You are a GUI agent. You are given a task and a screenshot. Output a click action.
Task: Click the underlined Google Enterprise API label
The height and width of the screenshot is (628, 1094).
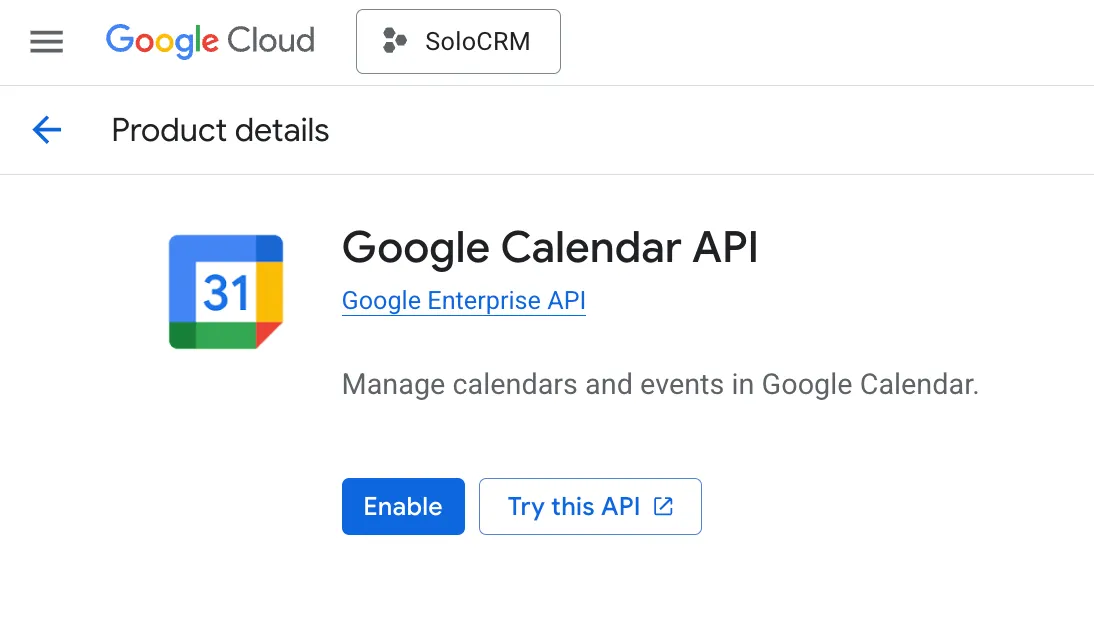point(463,300)
